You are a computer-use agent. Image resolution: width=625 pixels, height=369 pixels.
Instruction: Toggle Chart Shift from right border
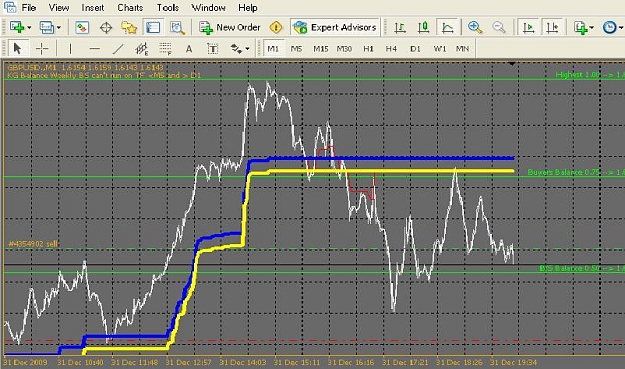[552, 27]
